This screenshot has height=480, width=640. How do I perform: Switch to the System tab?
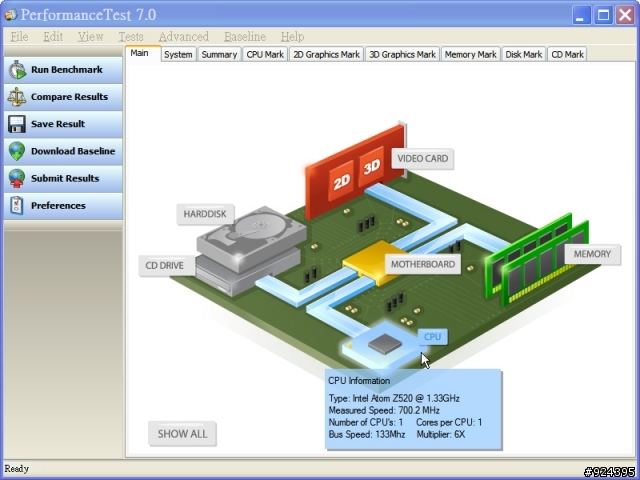click(178, 55)
